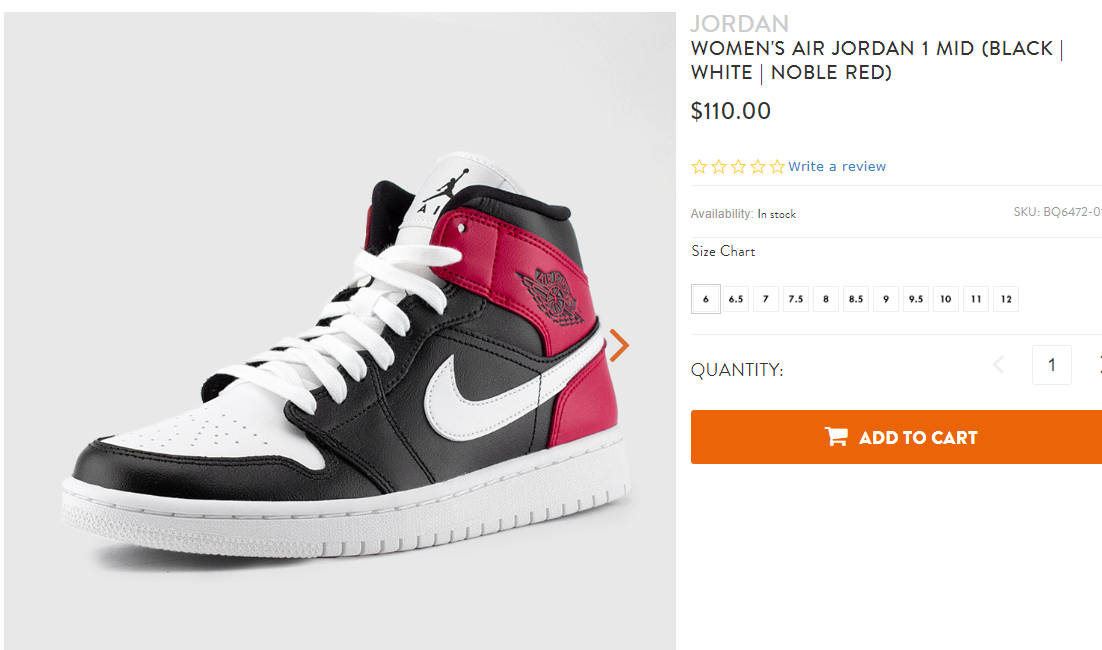Show next product image with orange chevron
The width and height of the screenshot is (1102, 650).
[x=620, y=345]
